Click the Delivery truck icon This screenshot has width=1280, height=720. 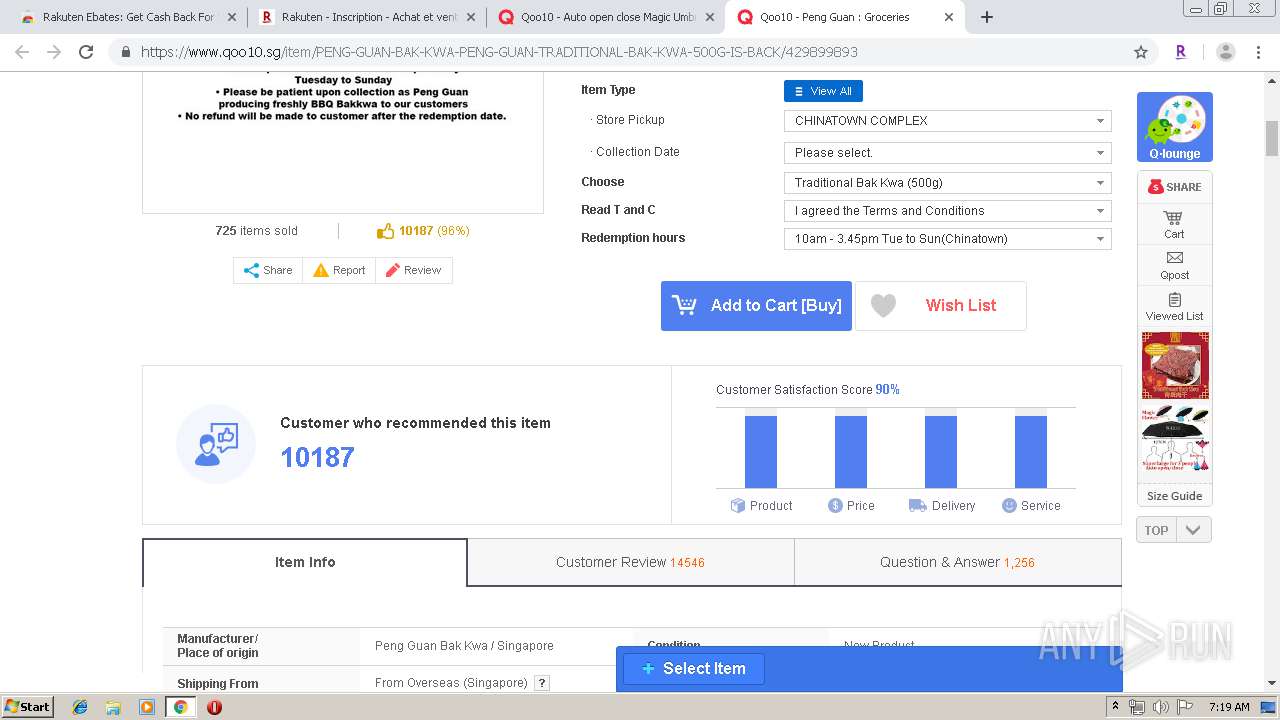[917, 506]
